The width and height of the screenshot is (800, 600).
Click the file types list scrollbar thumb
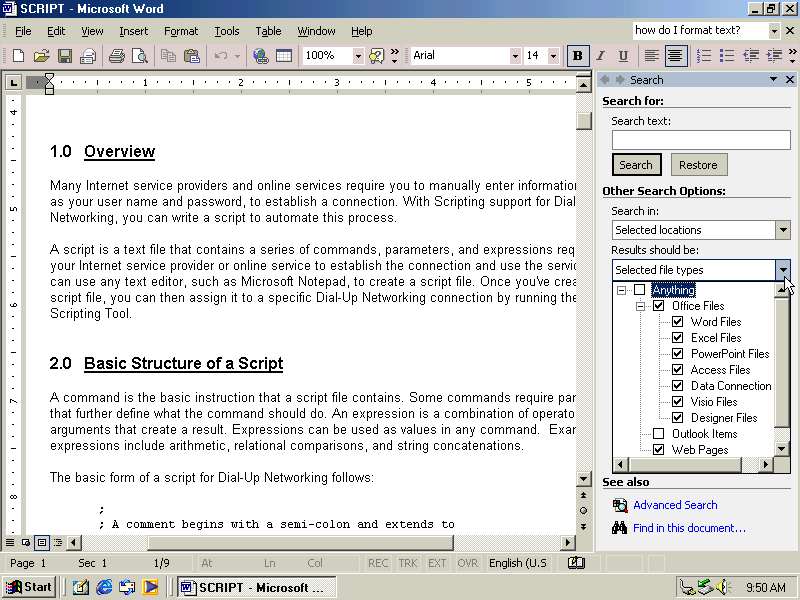(x=782, y=362)
